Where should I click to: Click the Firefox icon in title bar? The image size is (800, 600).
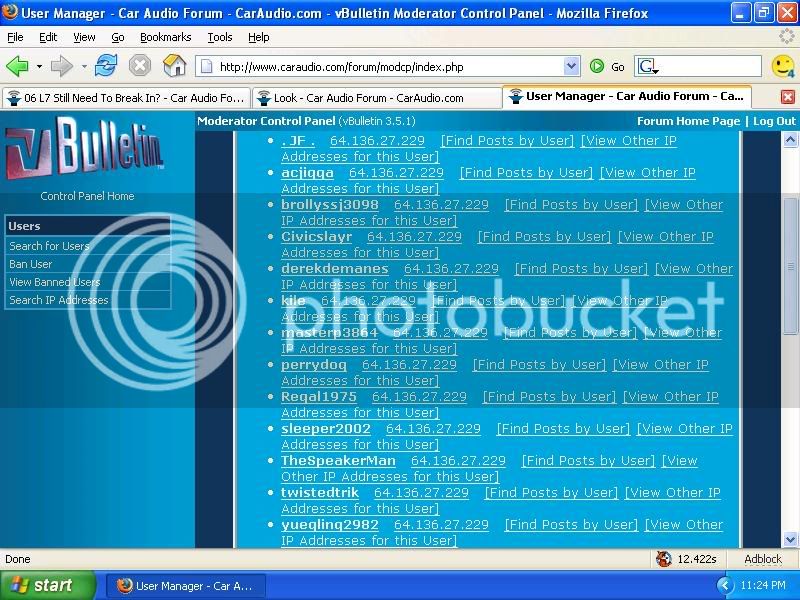10,11
